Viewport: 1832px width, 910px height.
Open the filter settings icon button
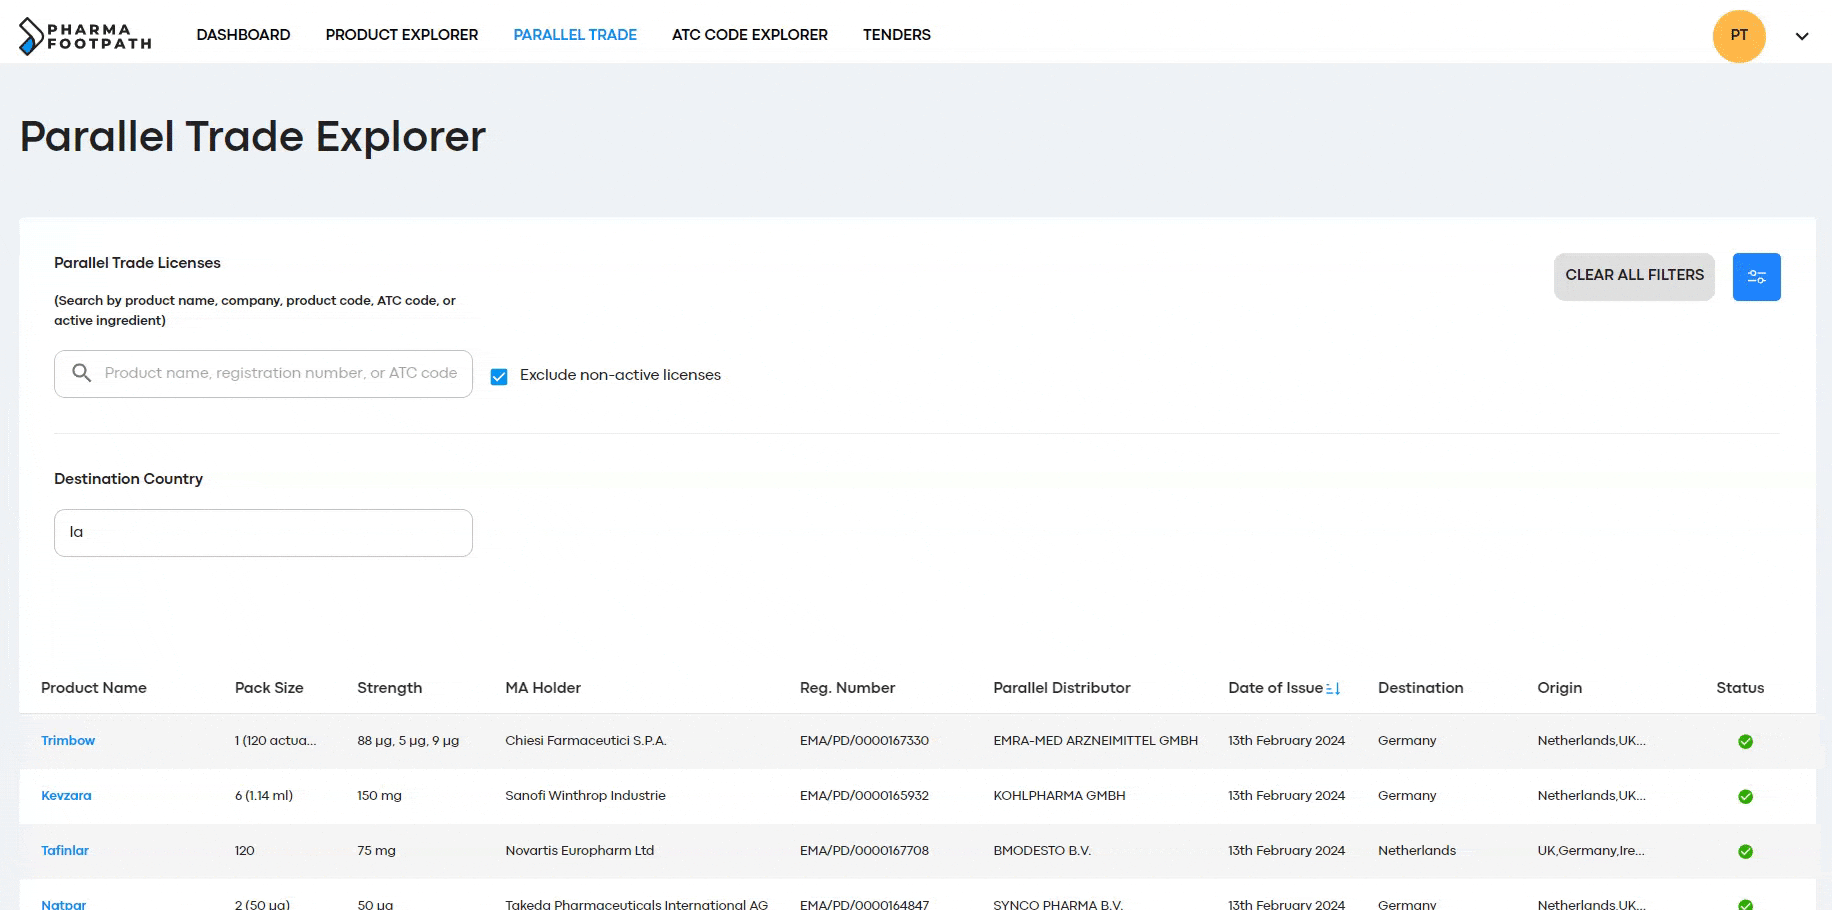(x=1756, y=277)
